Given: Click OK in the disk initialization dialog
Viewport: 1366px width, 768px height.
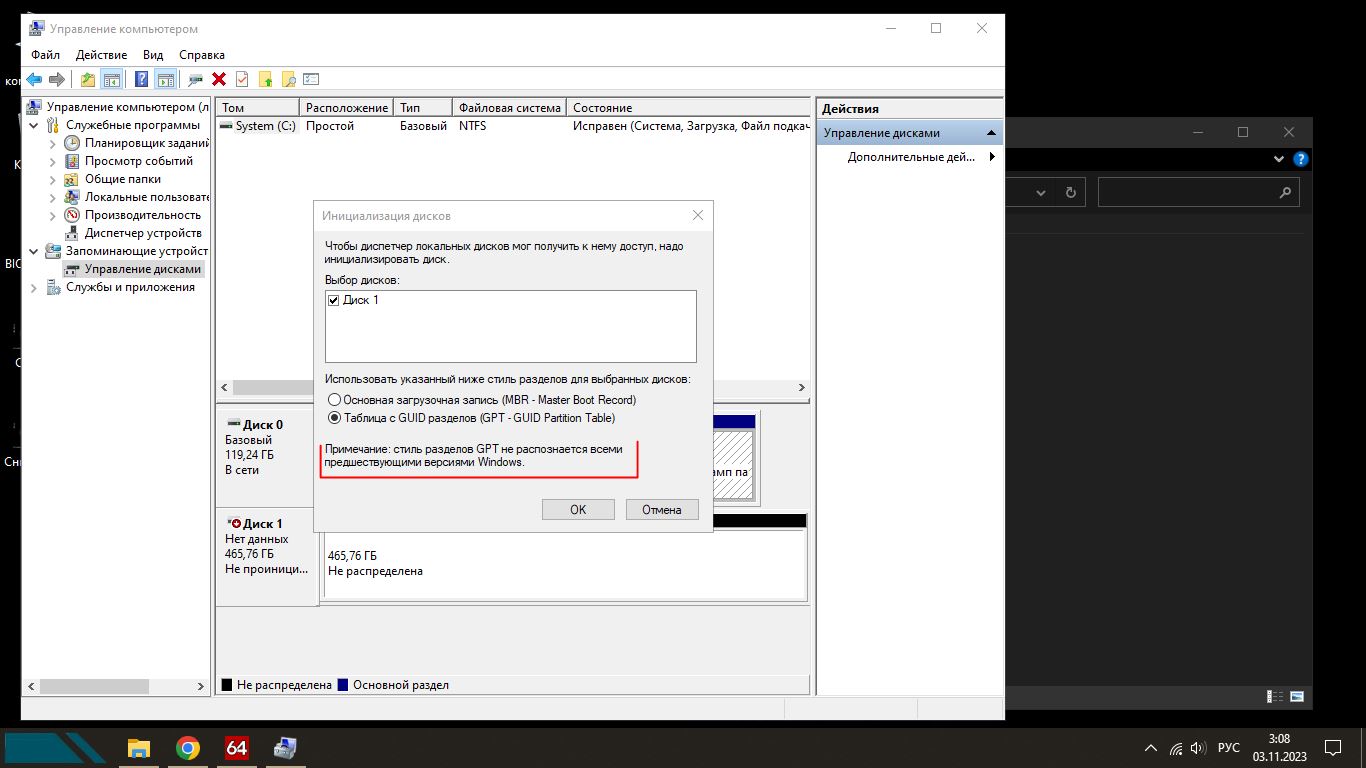Looking at the screenshot, I should [x=578, y=510].
